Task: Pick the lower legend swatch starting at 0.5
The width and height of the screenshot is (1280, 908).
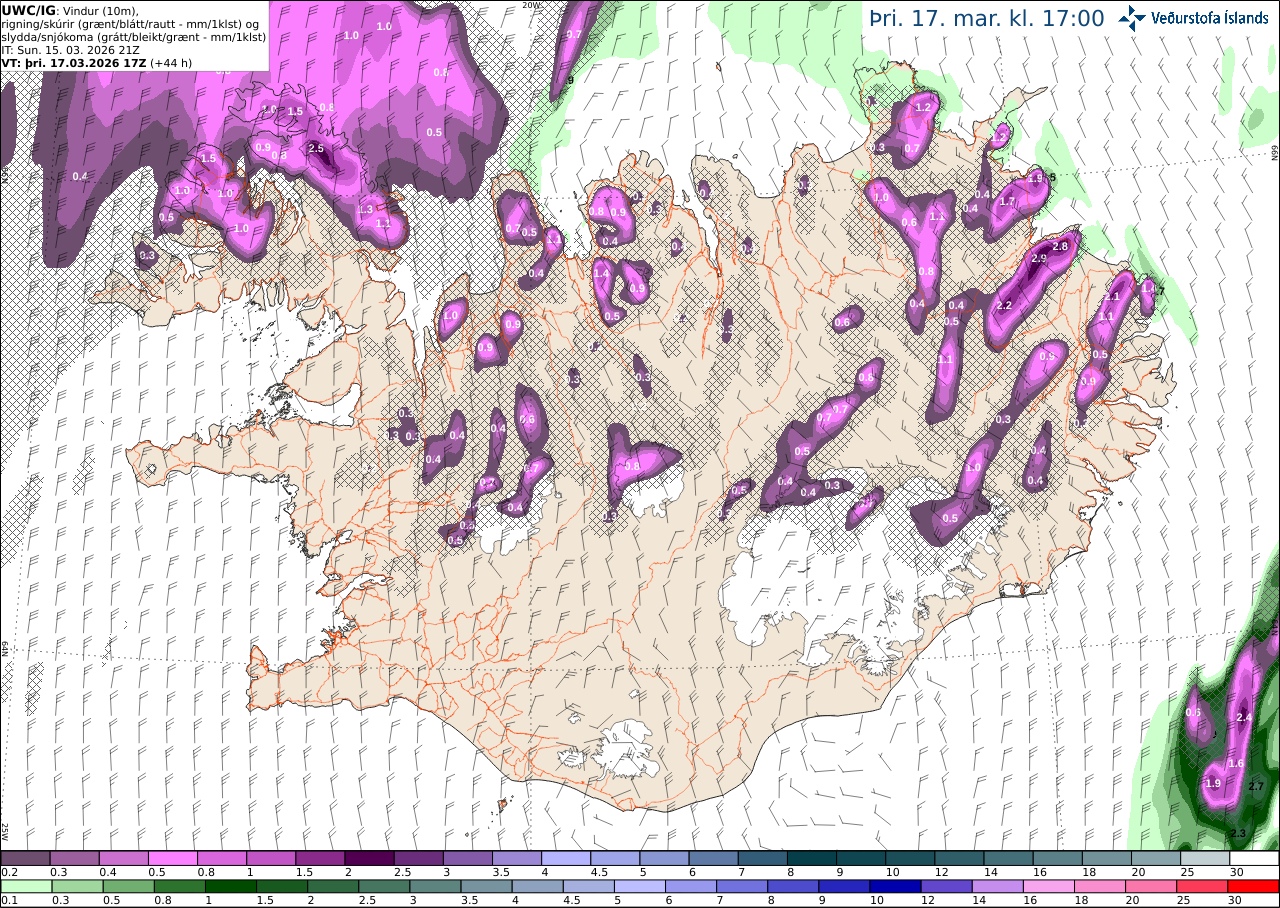Action: [x=128, y=886]
